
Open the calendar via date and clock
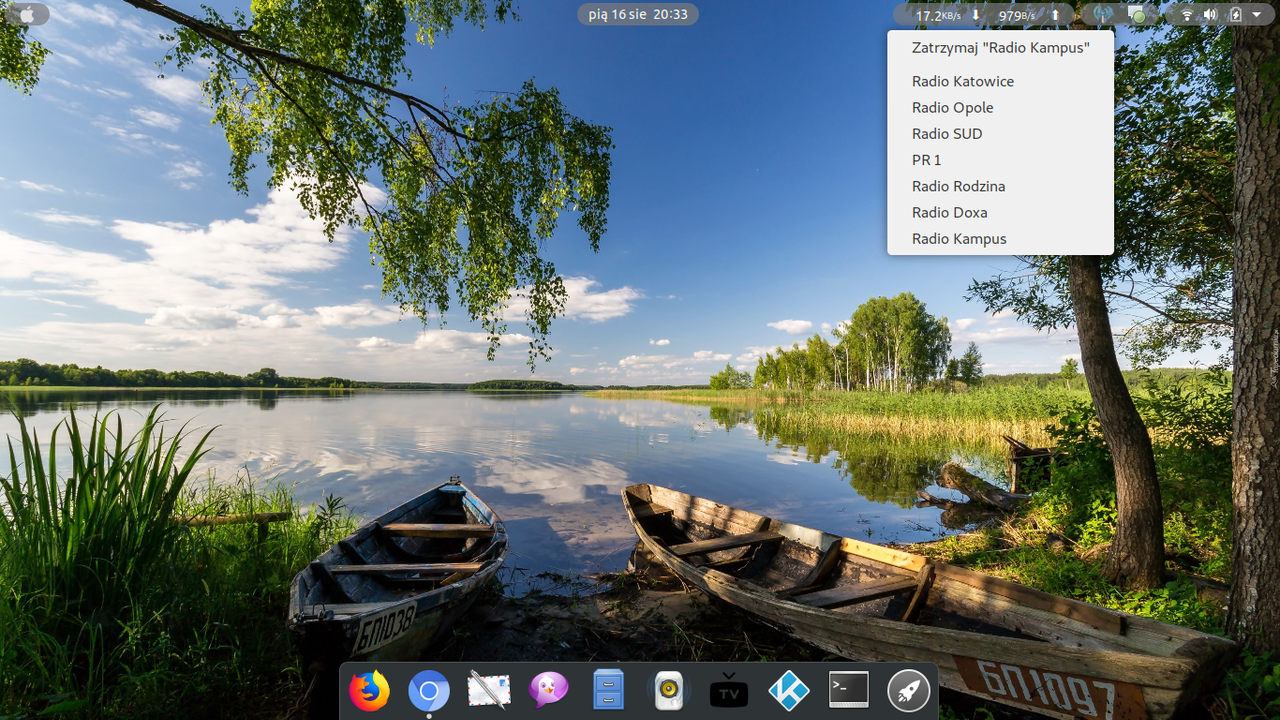pos(638,14)
